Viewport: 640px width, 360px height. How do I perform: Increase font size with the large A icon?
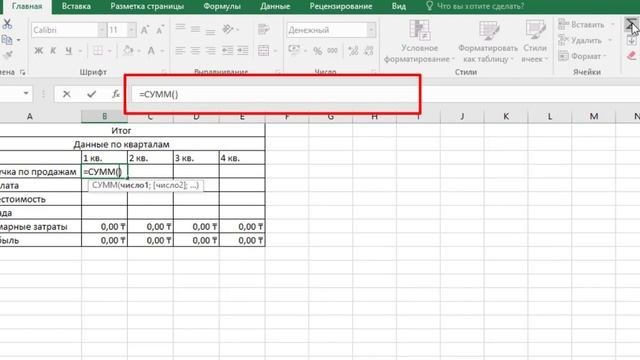pos(144,30)
